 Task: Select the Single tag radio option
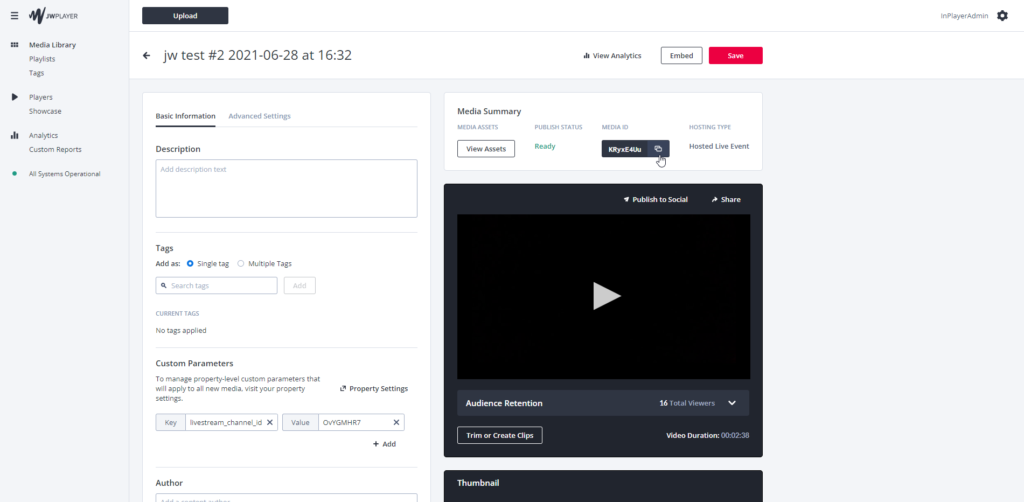tap(191, 263)
